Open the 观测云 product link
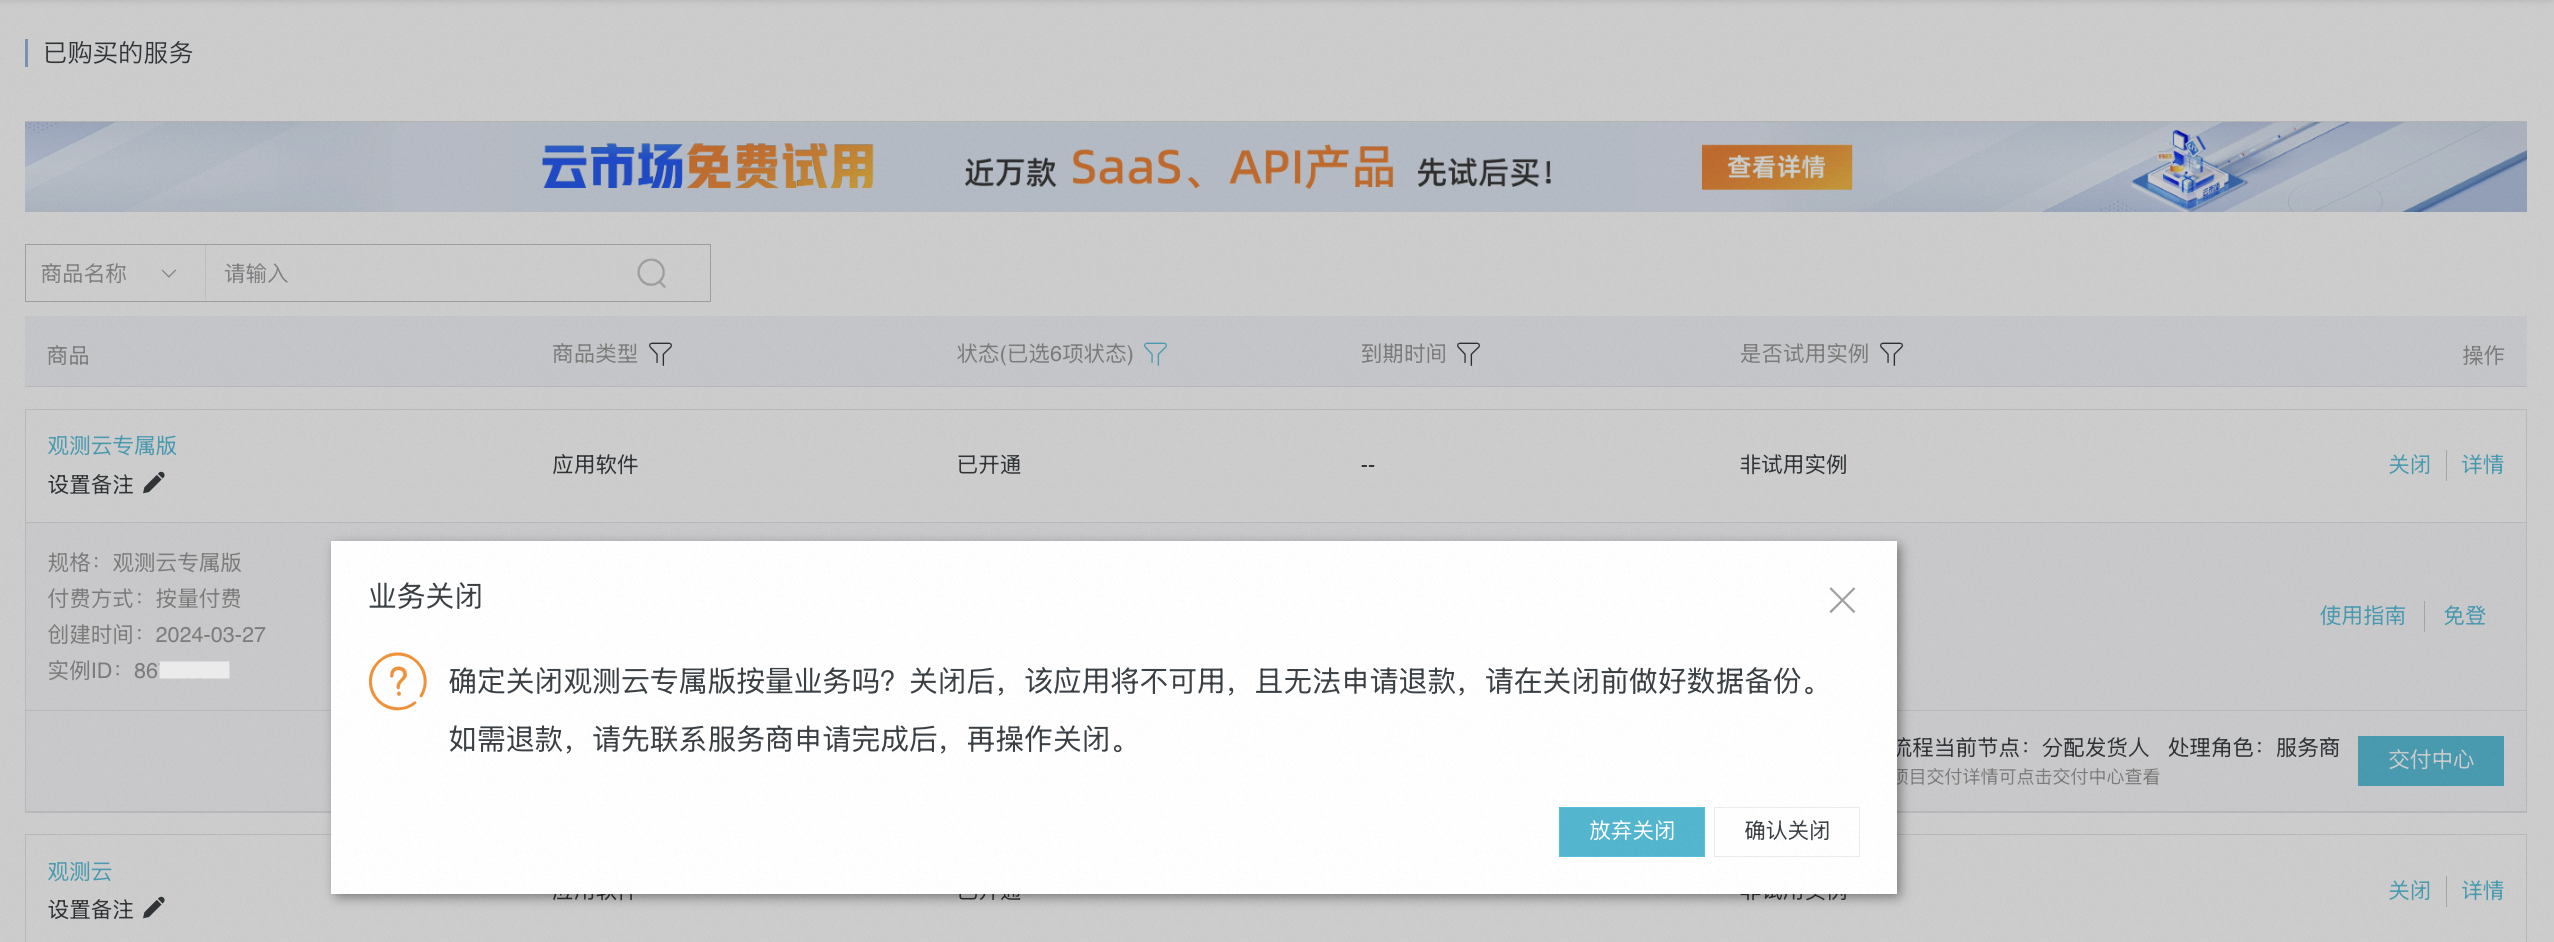 click(80, 871)
